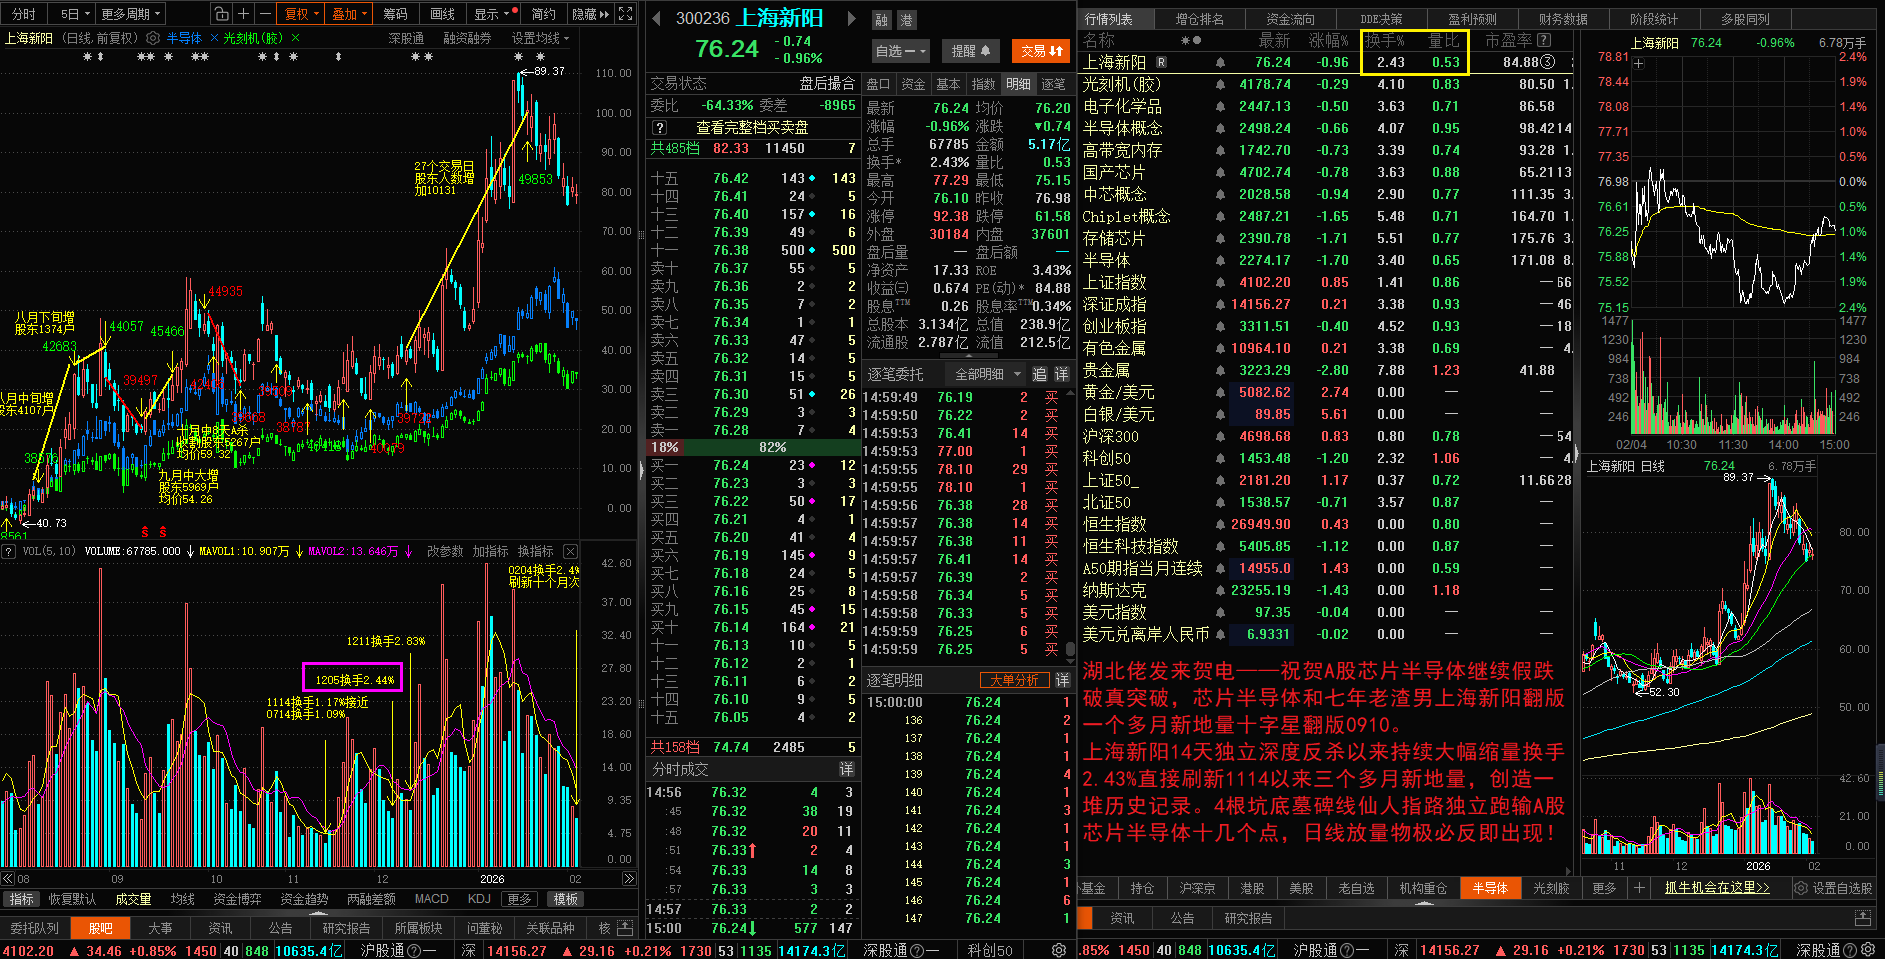Pop out the right-side news panel

point(1862,918)
